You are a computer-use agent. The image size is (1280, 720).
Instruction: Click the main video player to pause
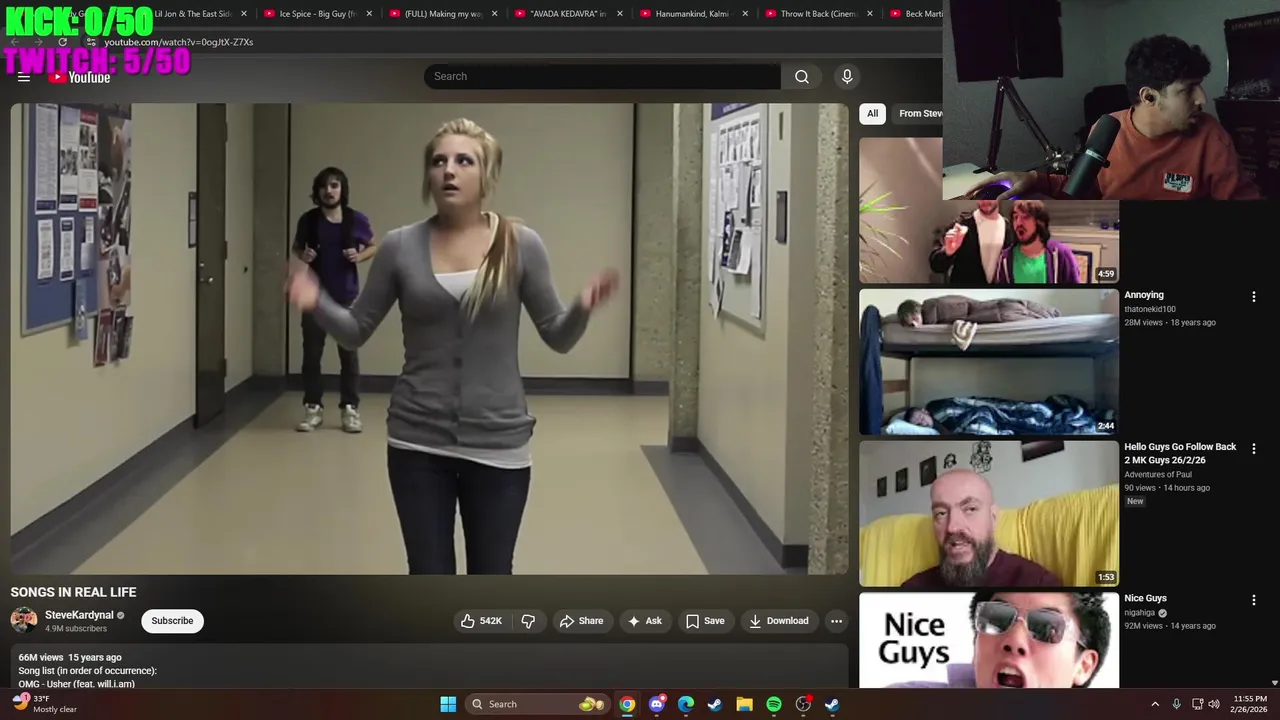[429, 339]
